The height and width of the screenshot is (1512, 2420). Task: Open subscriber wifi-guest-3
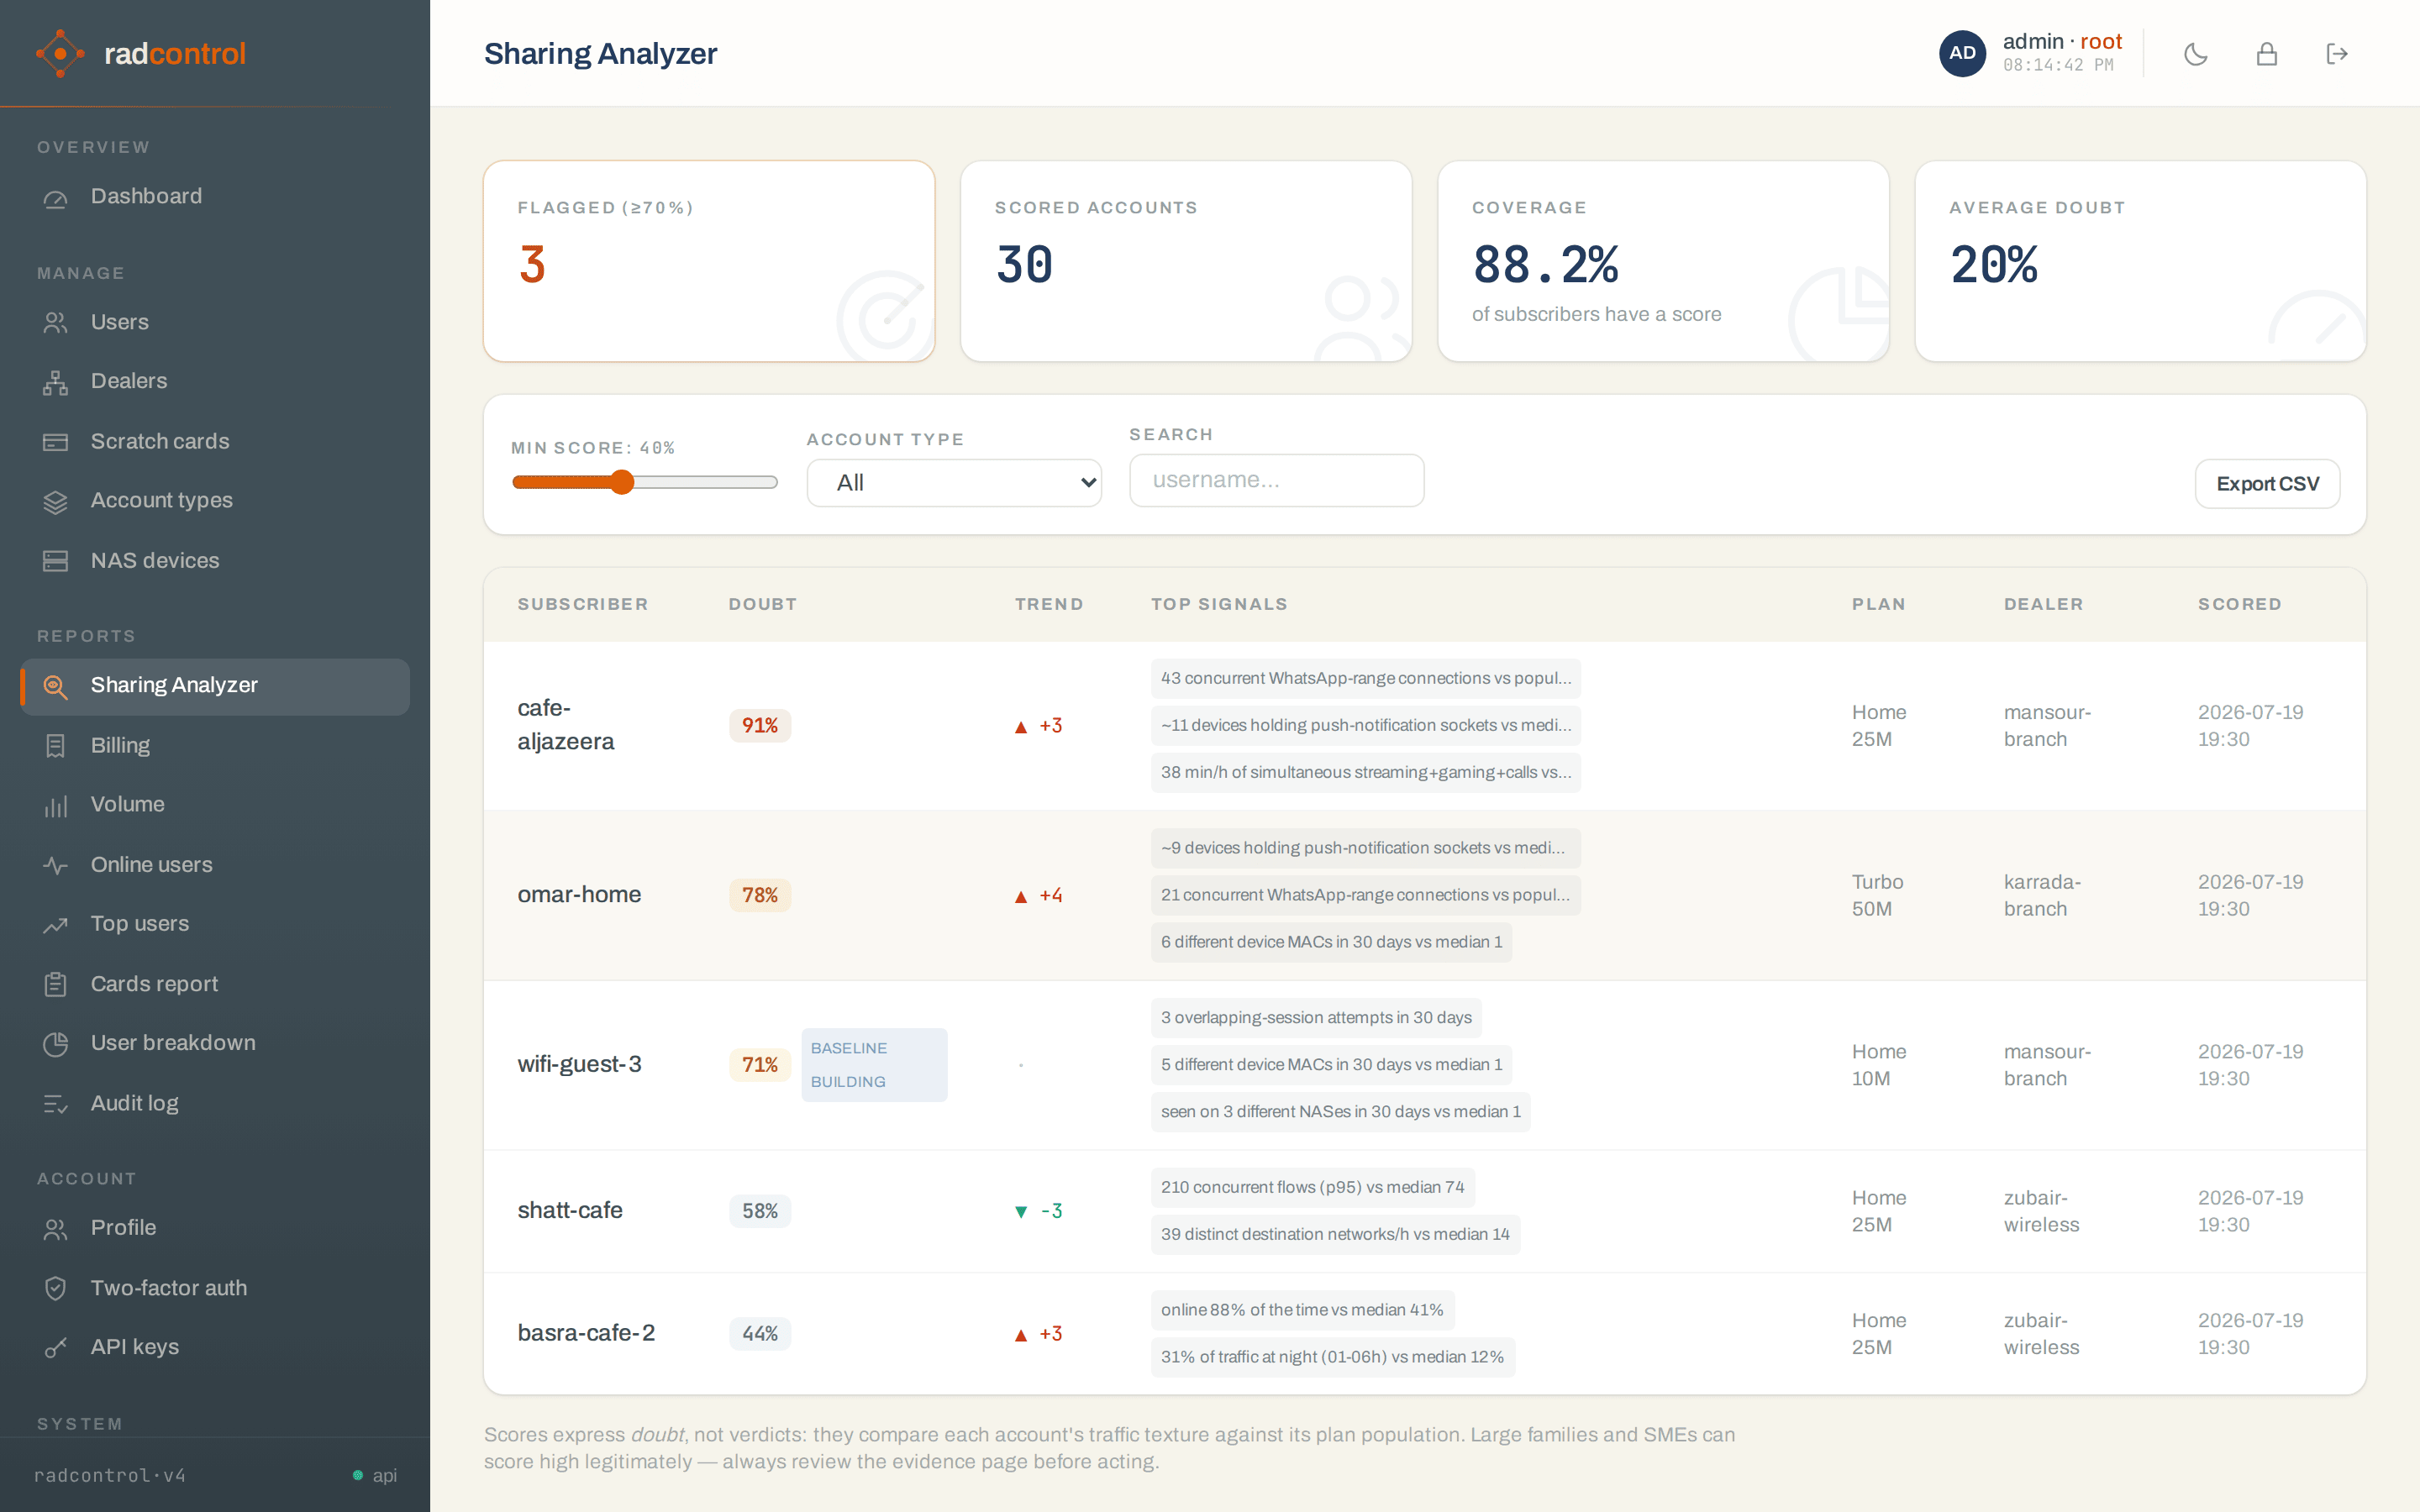pyautogui.click(x=579, y=1065)
